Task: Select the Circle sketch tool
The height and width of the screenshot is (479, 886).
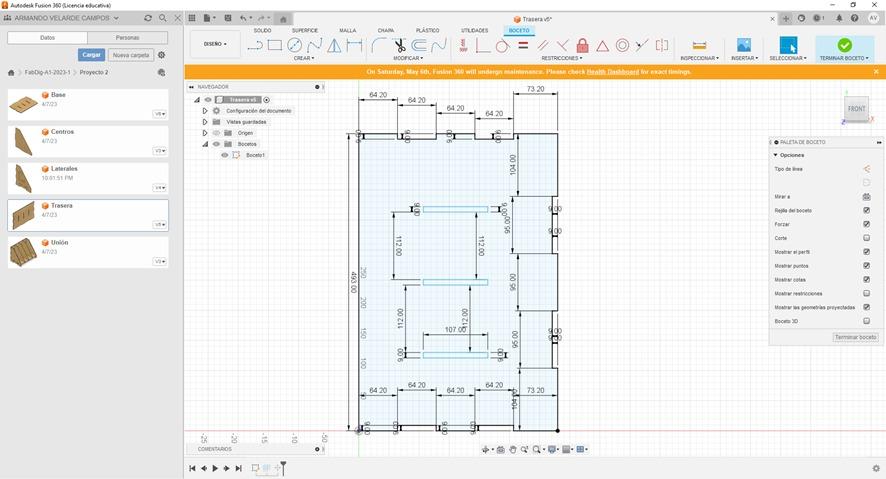Action: [x=294, y=45]
